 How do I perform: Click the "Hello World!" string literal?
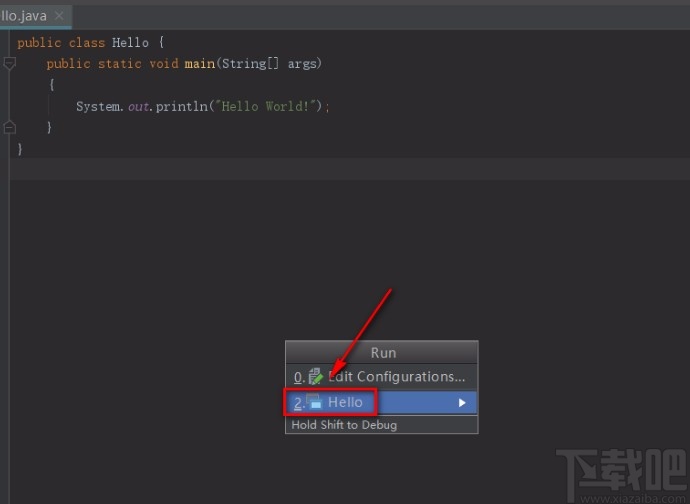point(265,106)
